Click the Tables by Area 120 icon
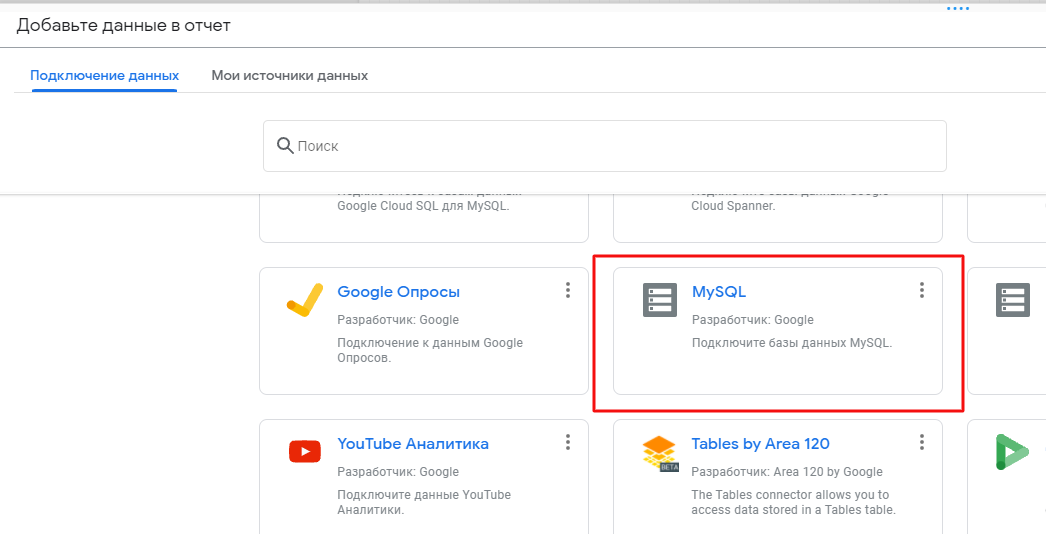This screenshot has width=1046, height=534. coord(660,454)
